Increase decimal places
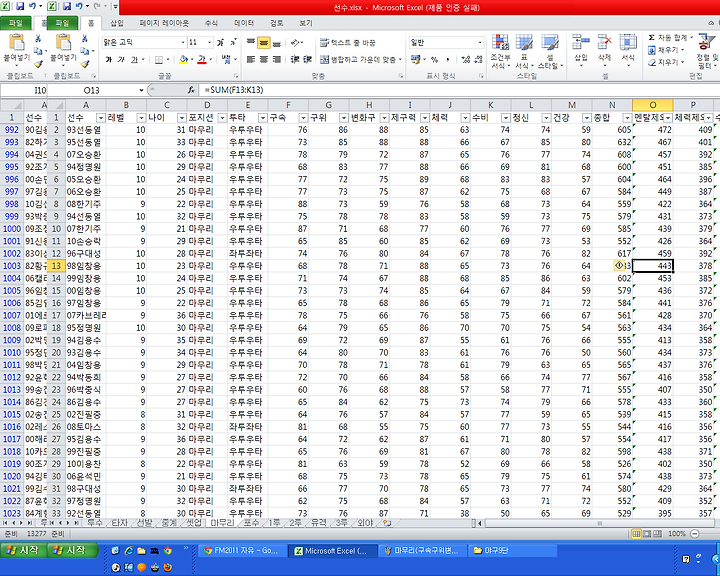 pos(466,59)
